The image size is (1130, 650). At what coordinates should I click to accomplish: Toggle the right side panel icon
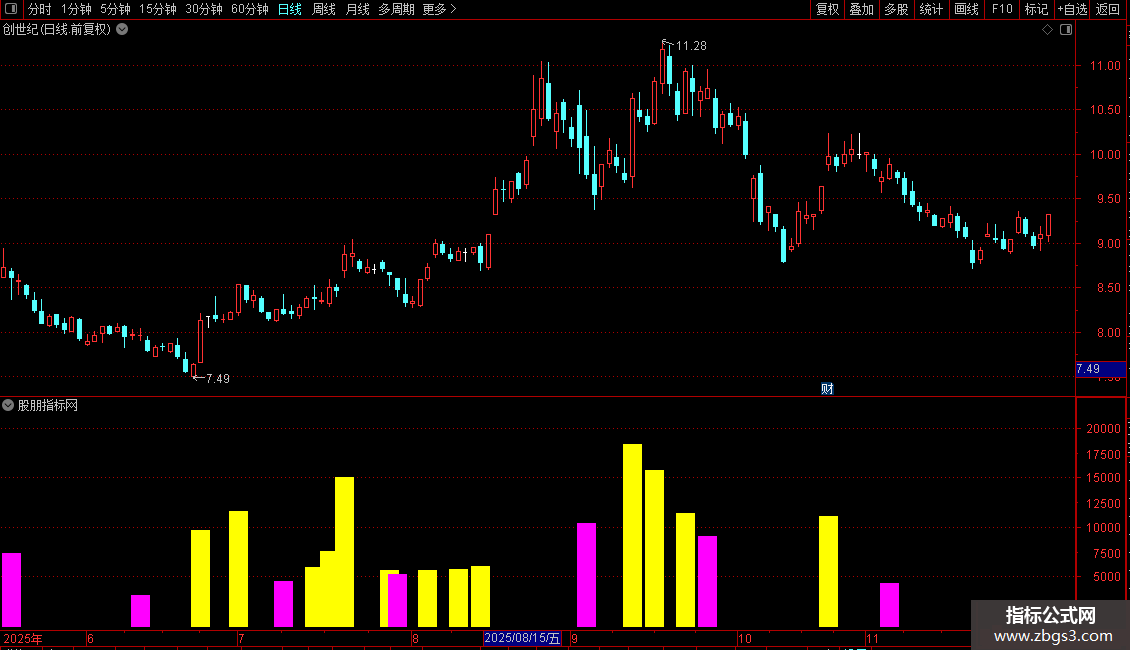pyautogui.click(x=1066, y=30)
